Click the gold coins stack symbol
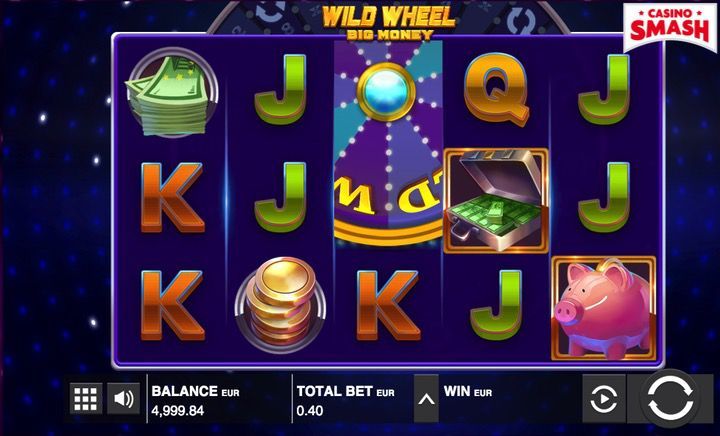Screen dimensions: 720x436 pos(281,303)
